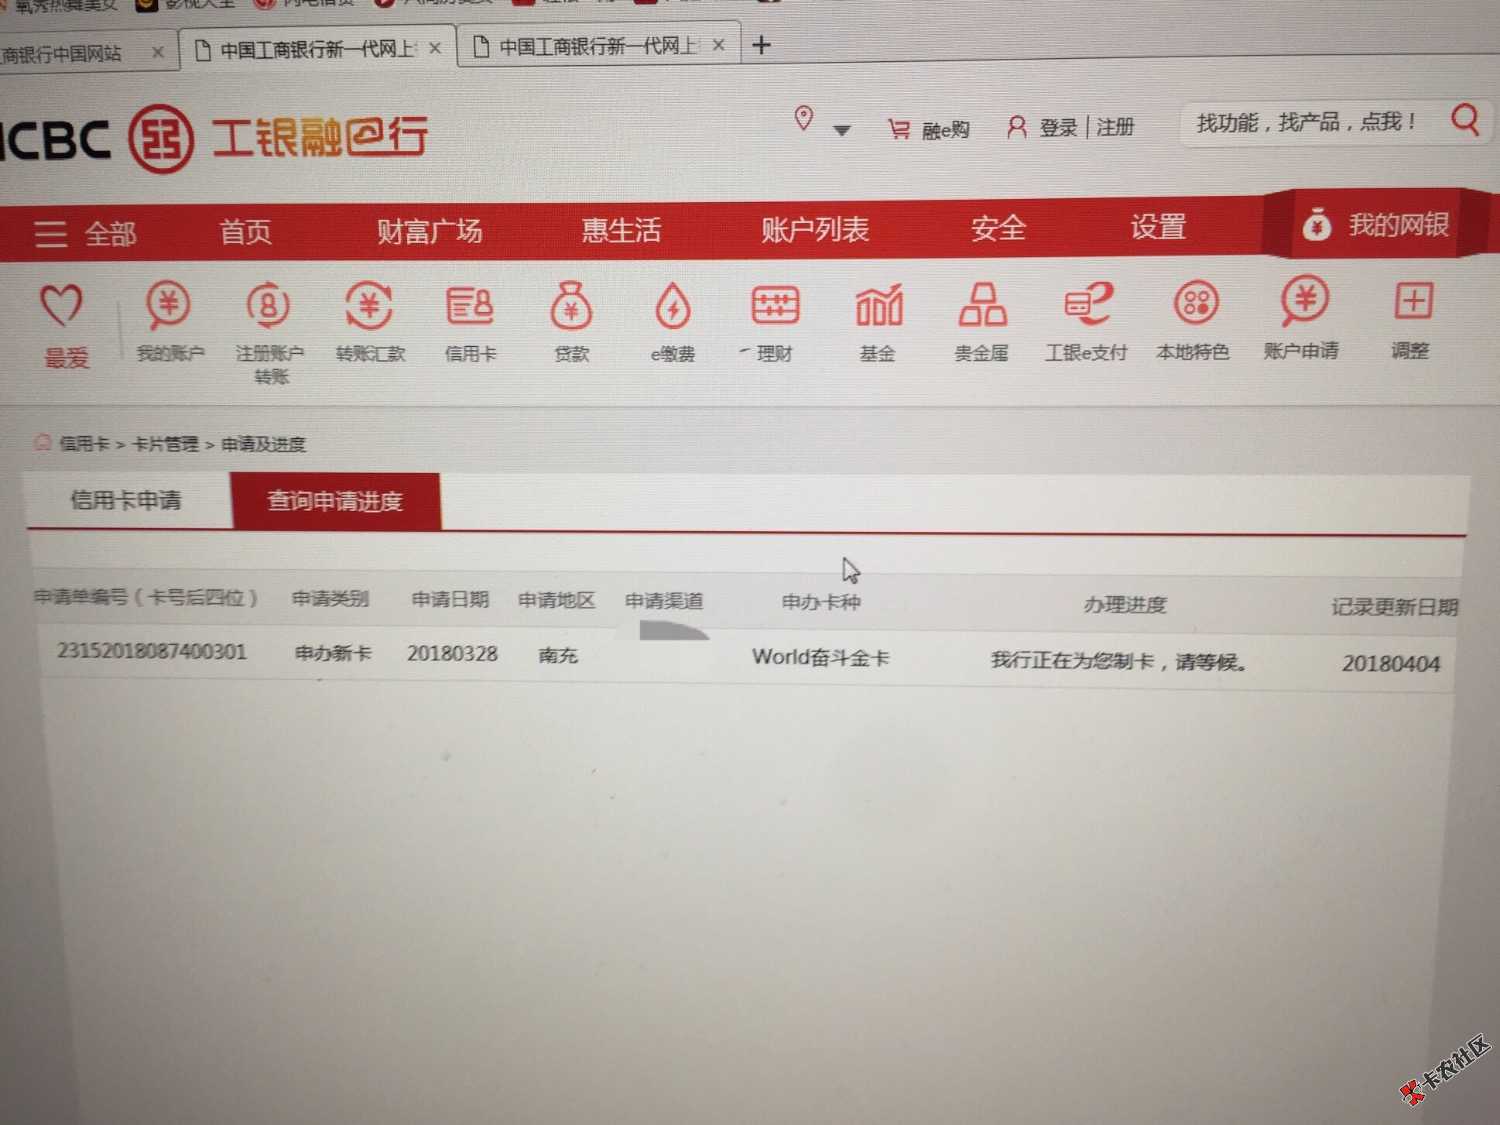Click the 南充 region cell
This screenshot has width=1500, height=1125.
[558, 655]
